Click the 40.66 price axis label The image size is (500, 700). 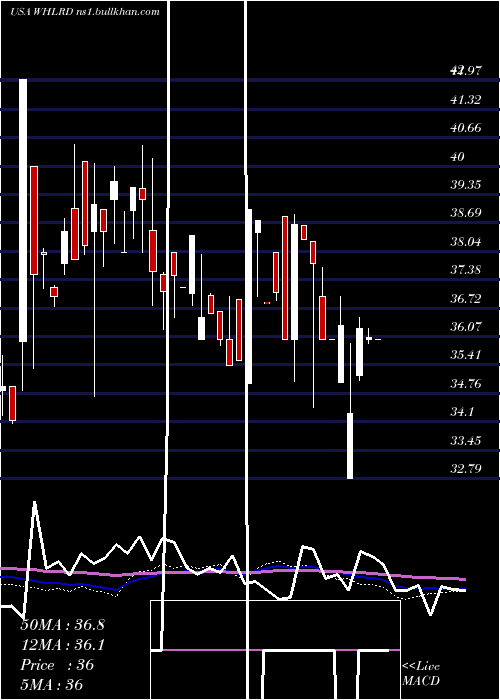coord(466,128)
